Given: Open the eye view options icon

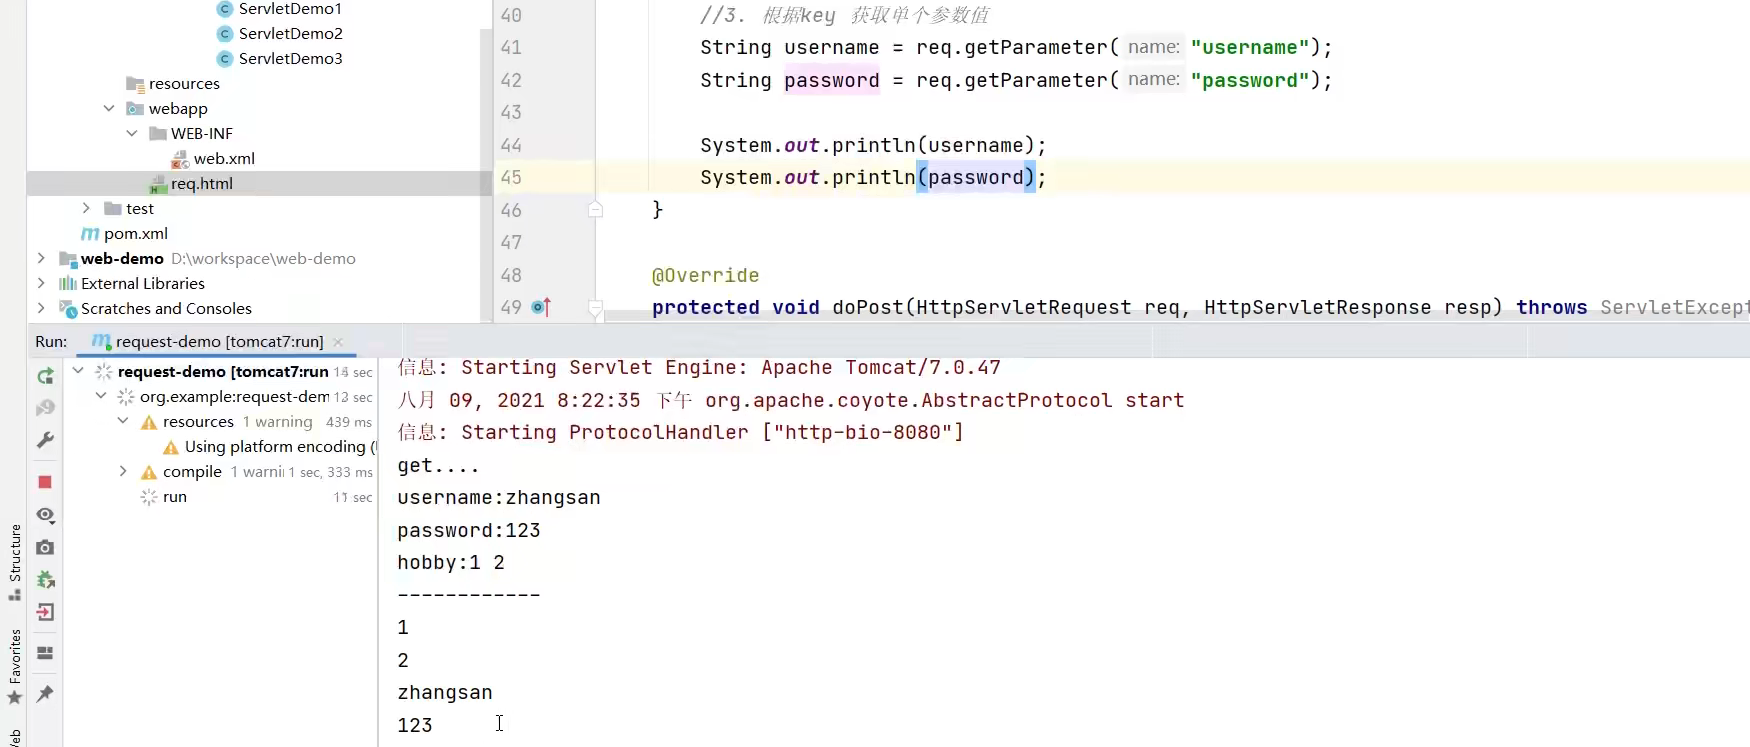Looking at the screenshot, I should [x=45, y=515].
